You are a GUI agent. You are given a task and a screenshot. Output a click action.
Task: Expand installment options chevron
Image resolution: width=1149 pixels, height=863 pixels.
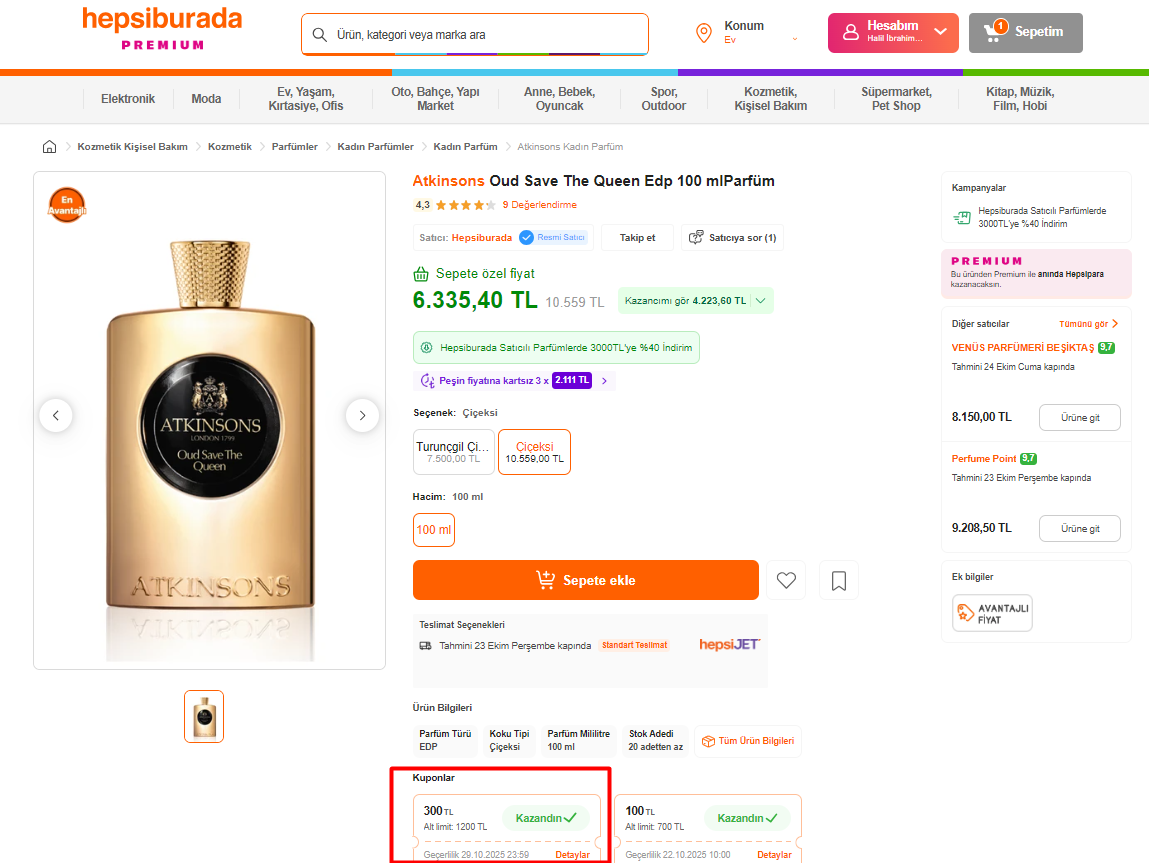point(604,381)
